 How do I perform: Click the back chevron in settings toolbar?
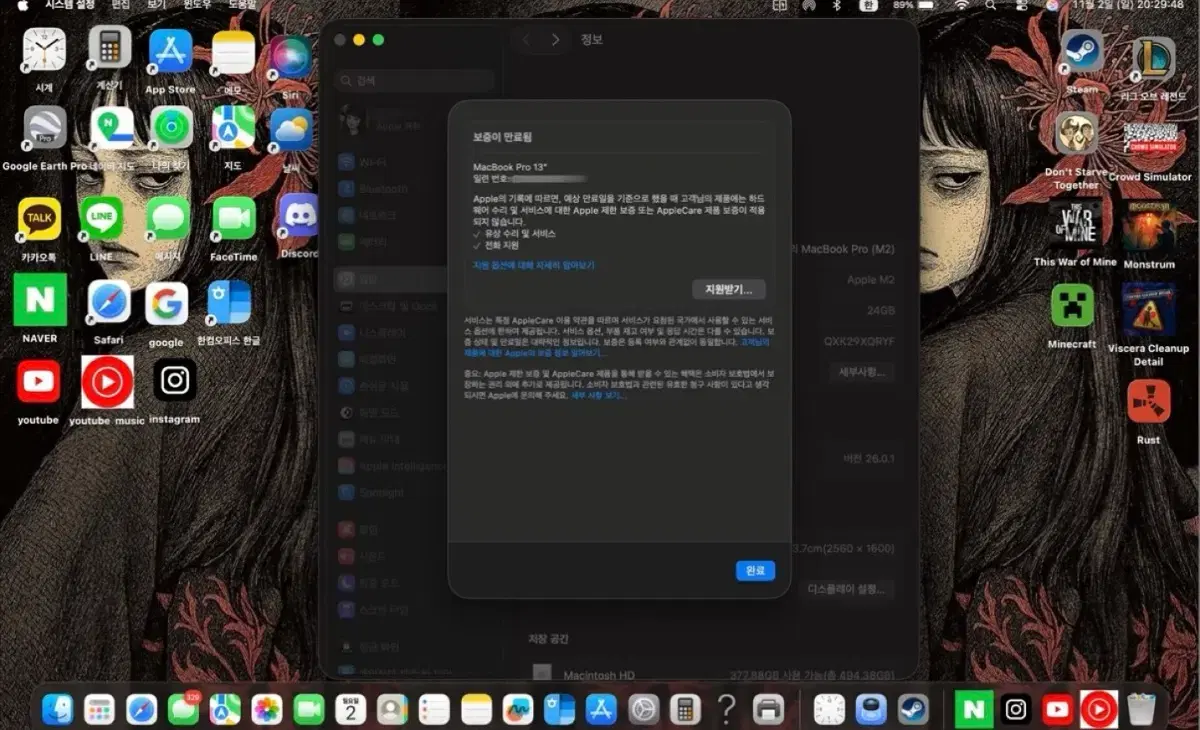pyautogui.click(x=527, y=40)
